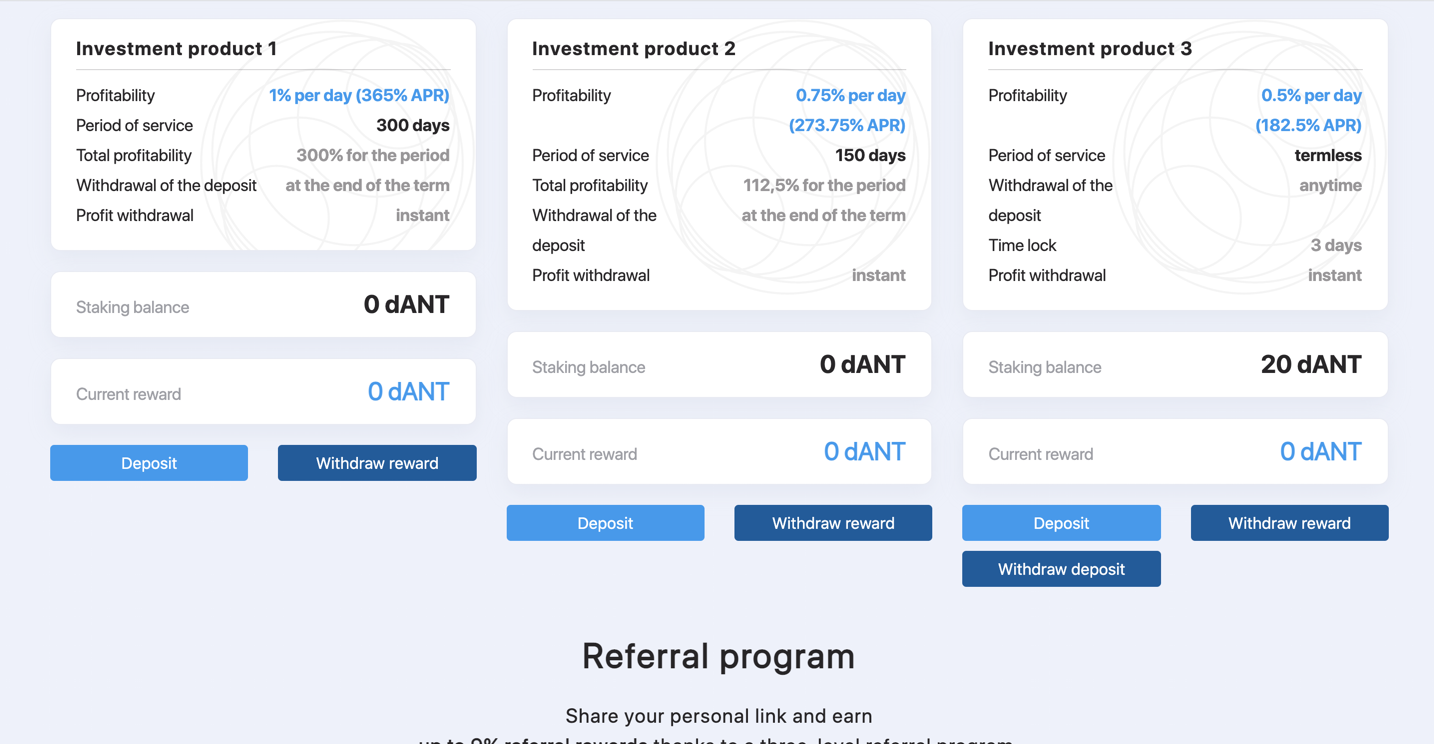Select product 1's Staking balance label
Viewport: 1435px width, 744px height.
pos(132,307)
